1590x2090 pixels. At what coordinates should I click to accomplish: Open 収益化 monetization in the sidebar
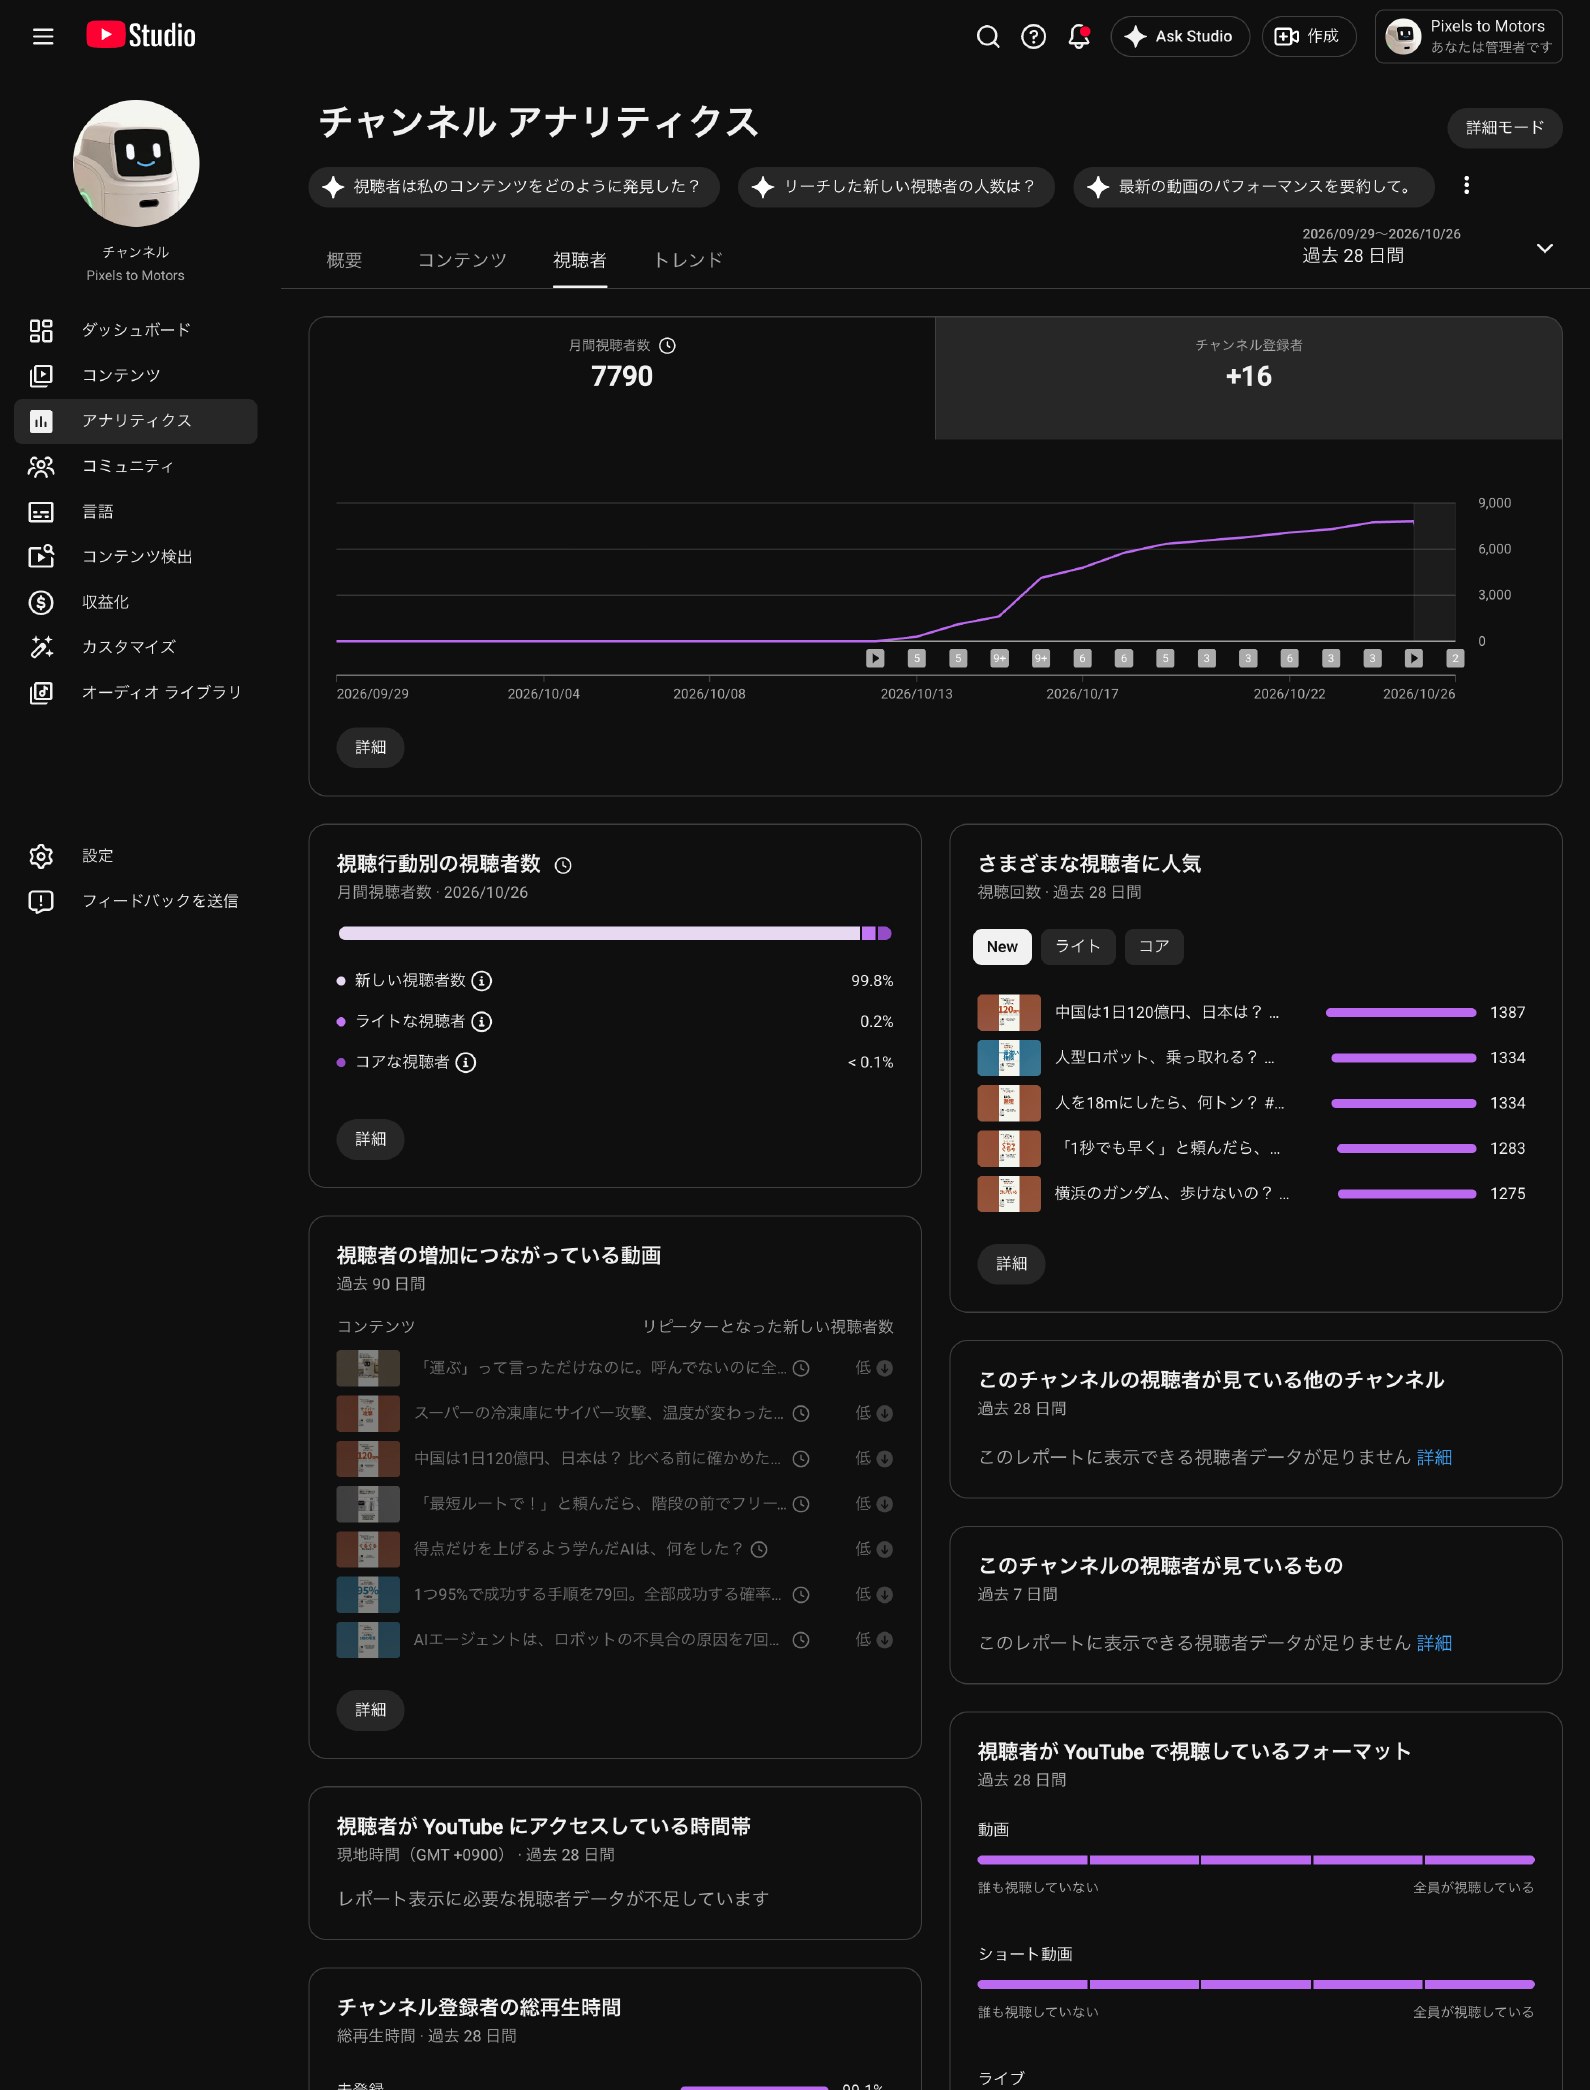tap(136, 602)
